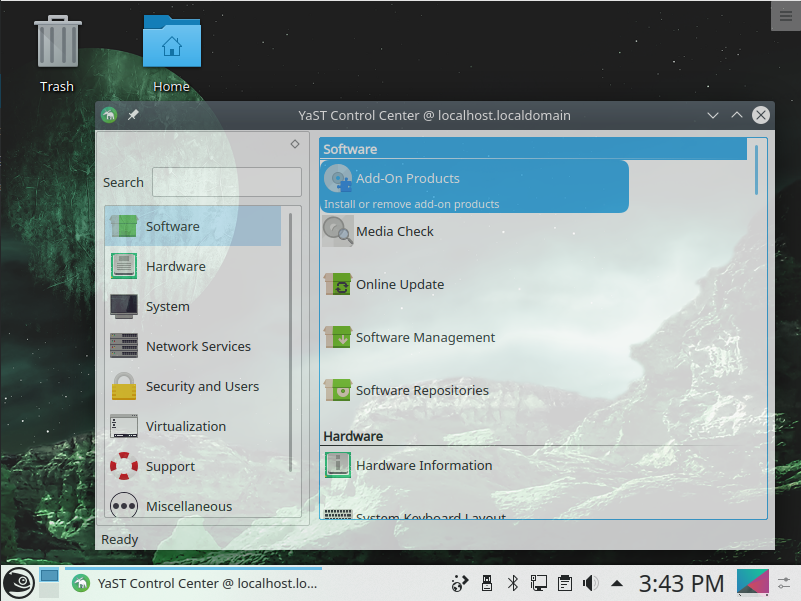The image size is (801, 601).
Task: Open the Software Management module
Action: pyautogui.click(x=424, y=338)
